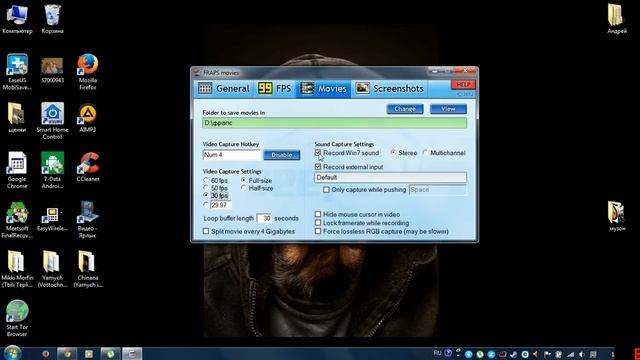Select the CCleaner desktop icon
The image size is (640, 360).
pyautogui.click(x=88, y=167)
